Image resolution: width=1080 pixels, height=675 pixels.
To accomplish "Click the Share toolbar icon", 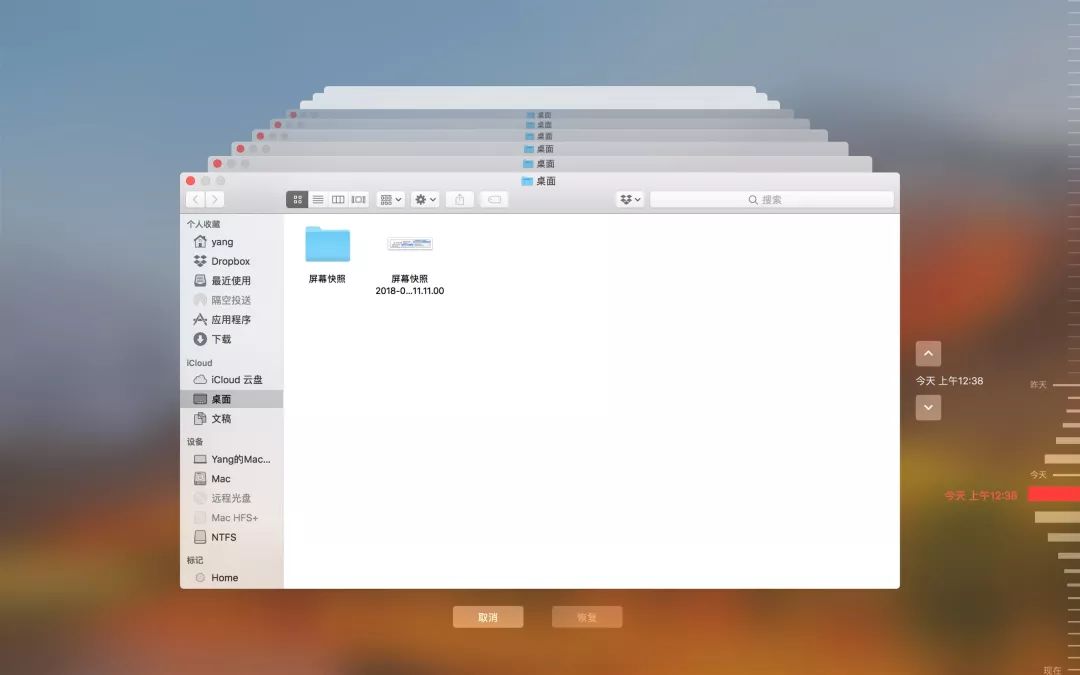I will (x=460, y=200).
